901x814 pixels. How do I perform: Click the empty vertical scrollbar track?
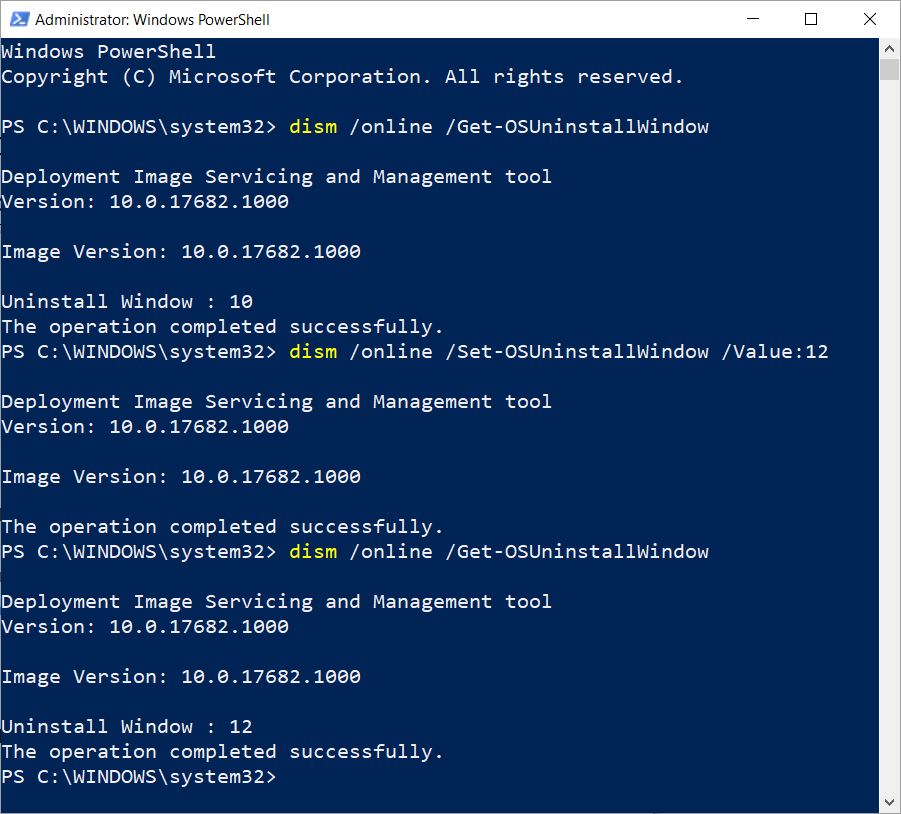click(889, 450)
